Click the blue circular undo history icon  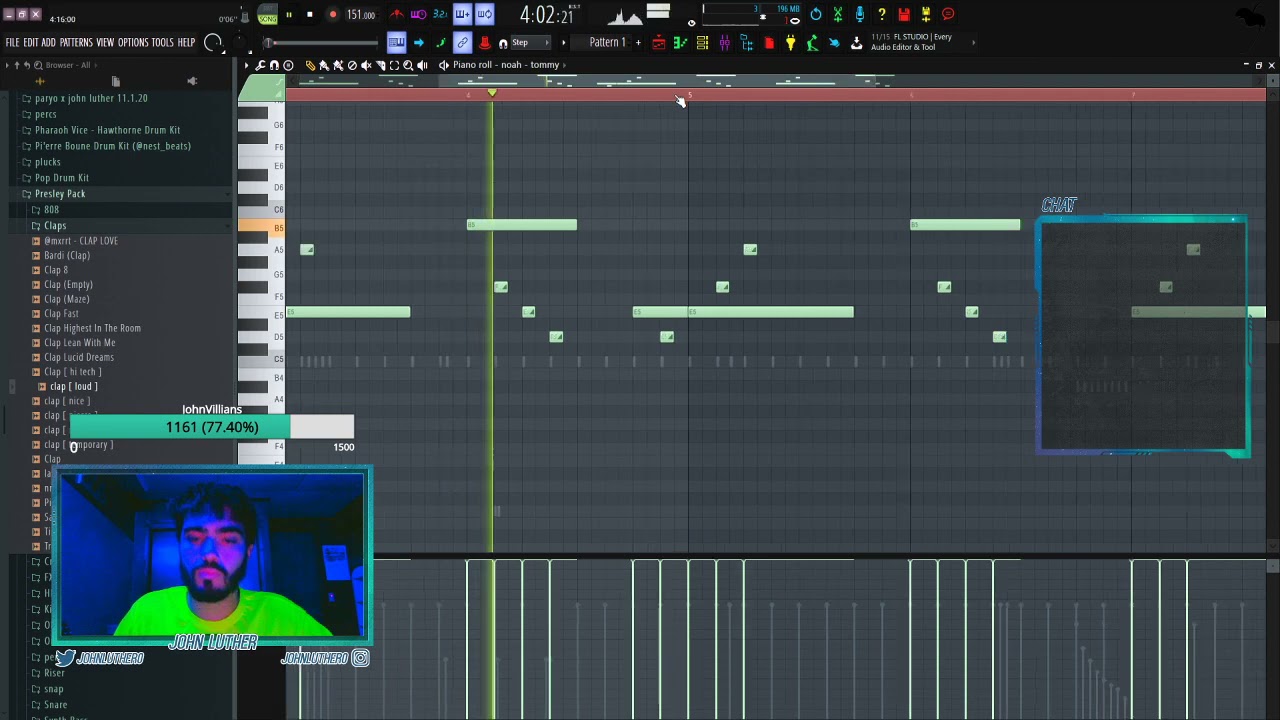[816, 14]
